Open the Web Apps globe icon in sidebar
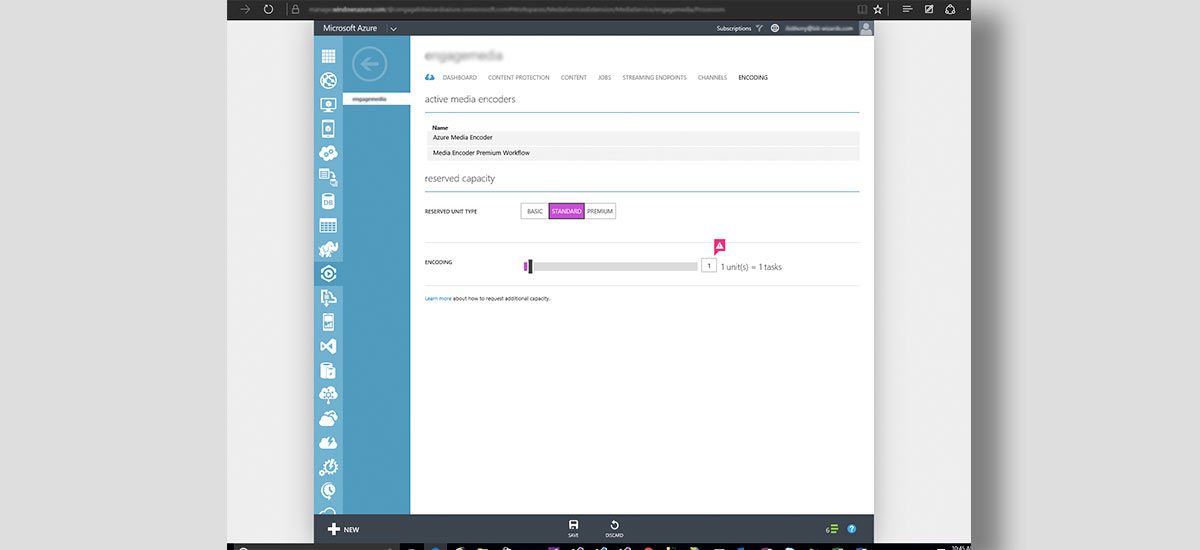1200x550 pixels. coord(328,80)
